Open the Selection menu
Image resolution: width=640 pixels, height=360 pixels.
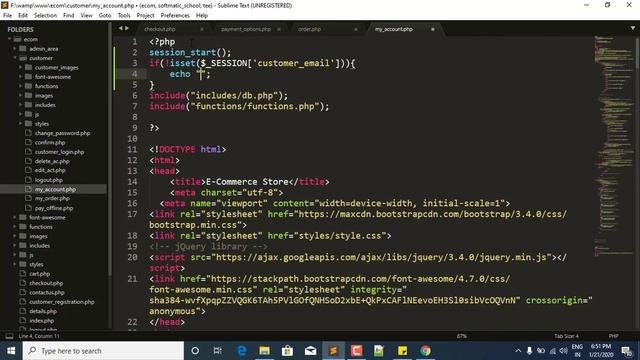[45, 16]
